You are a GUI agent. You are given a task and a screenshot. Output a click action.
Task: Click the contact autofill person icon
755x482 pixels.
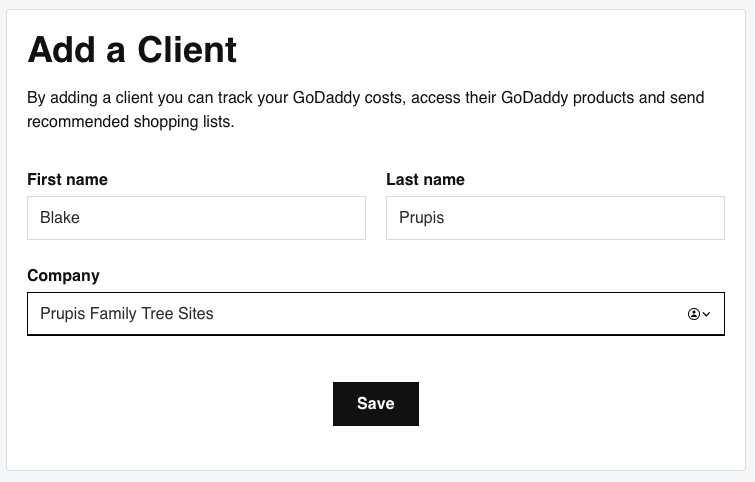point(694,314)
